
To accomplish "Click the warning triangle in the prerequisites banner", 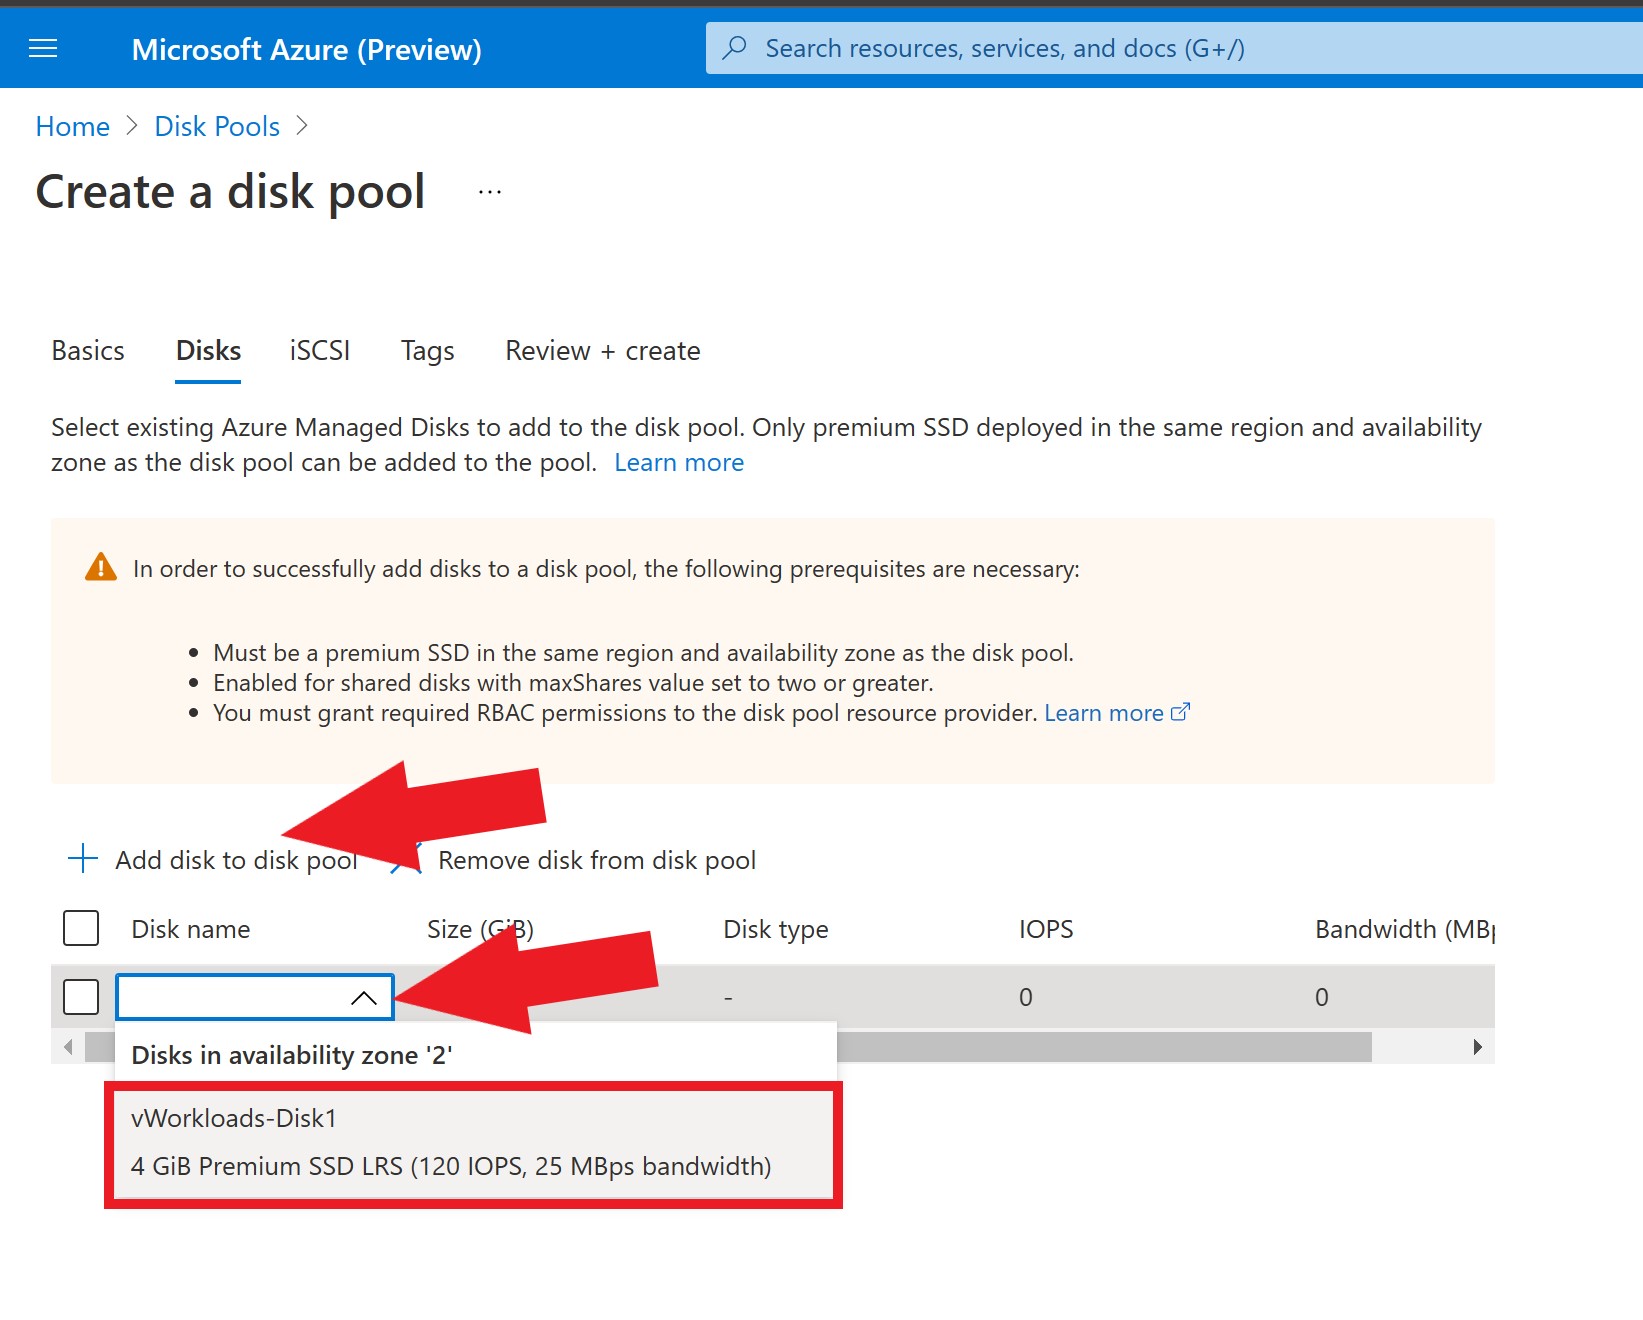I will (x=99, y=567).
